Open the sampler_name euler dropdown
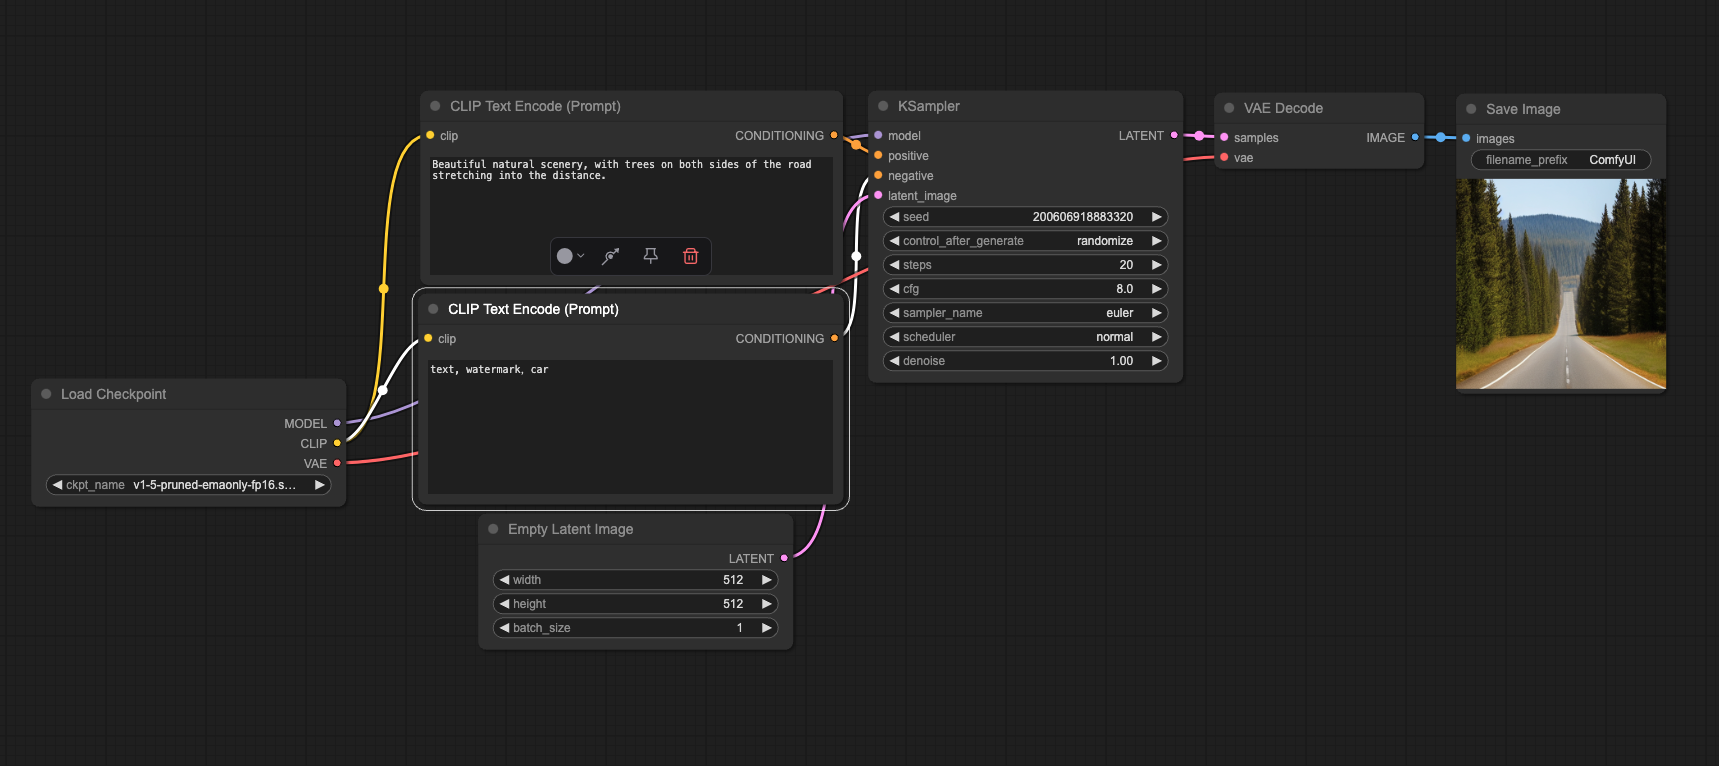 1025,313
